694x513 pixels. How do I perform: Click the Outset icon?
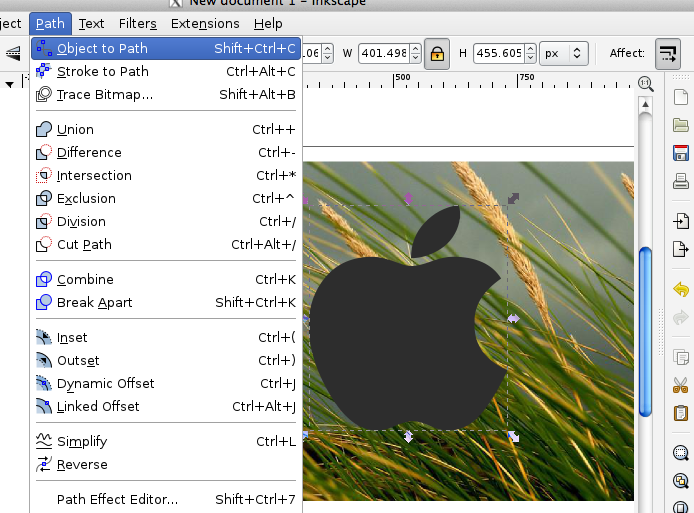click(44, 360)
